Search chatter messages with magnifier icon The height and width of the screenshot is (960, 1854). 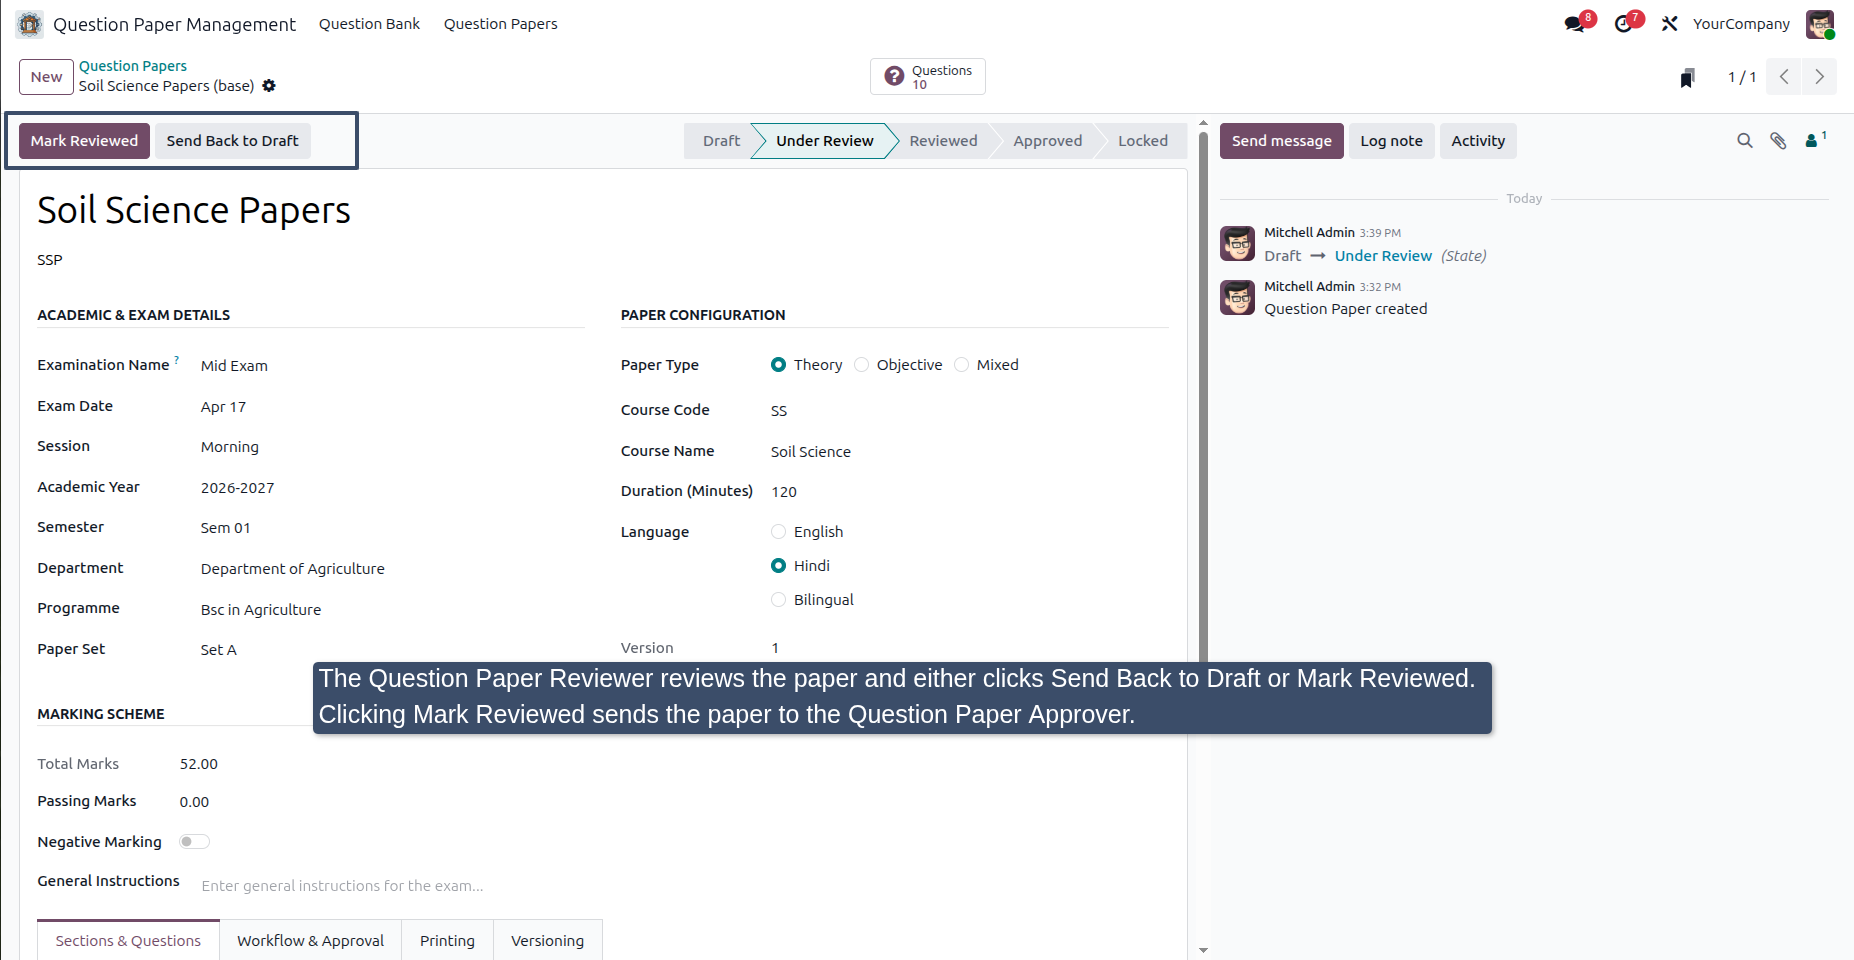[x=1745, y=141]
